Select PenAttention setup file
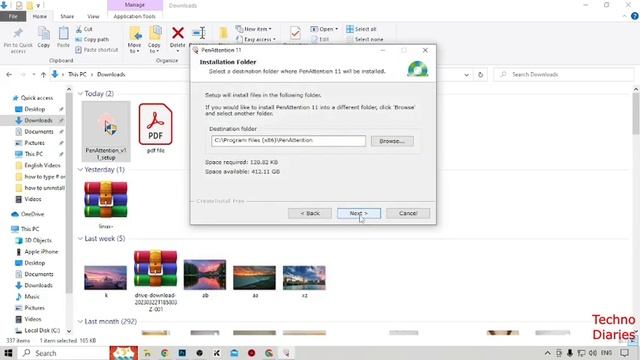 click(106, 131)
